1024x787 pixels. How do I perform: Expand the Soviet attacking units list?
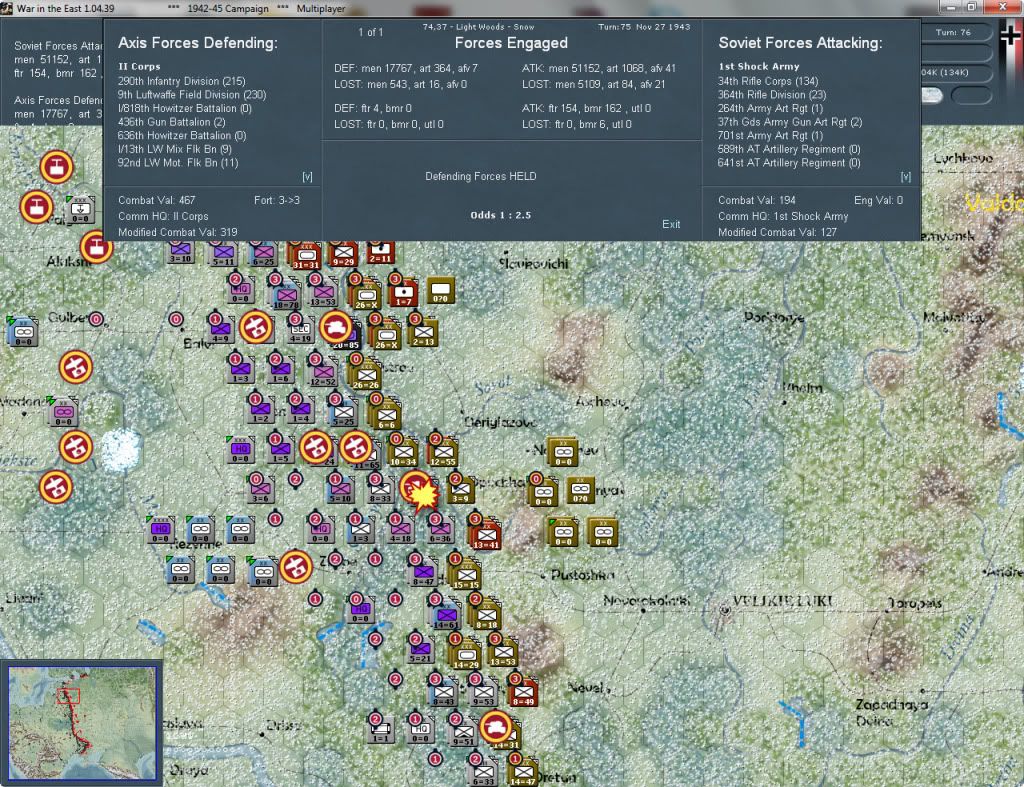pos(906,177)
